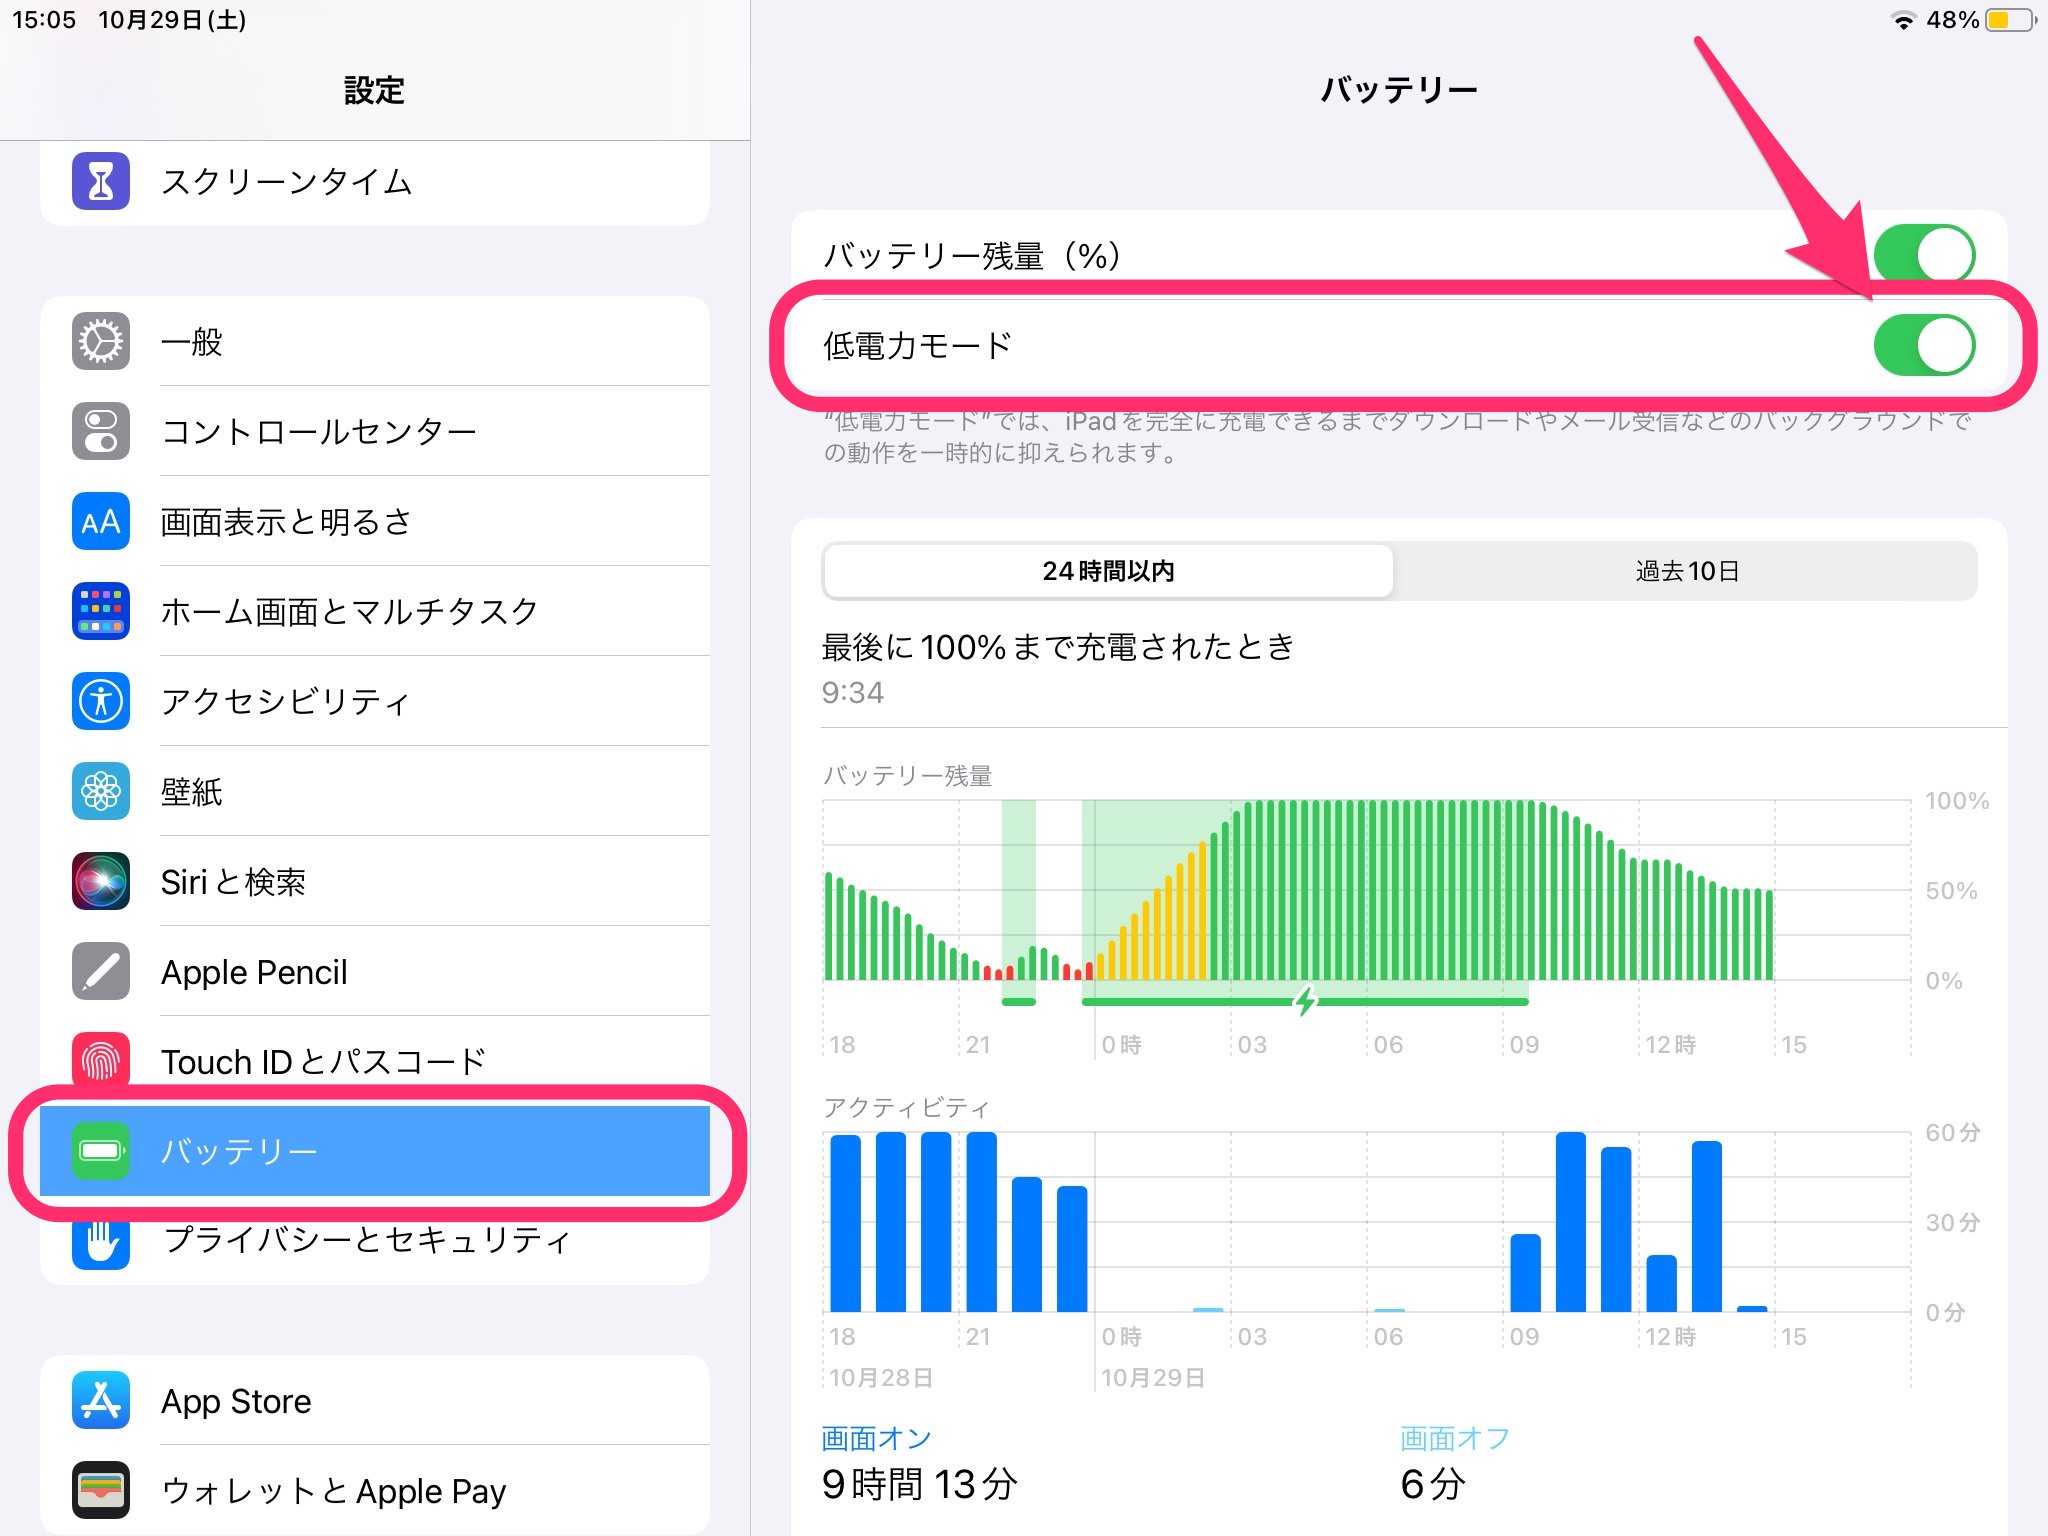Tap the tallest activity bar after 09
The height and width of the screenshot is (1536, 2048).
(1571, 1221)
